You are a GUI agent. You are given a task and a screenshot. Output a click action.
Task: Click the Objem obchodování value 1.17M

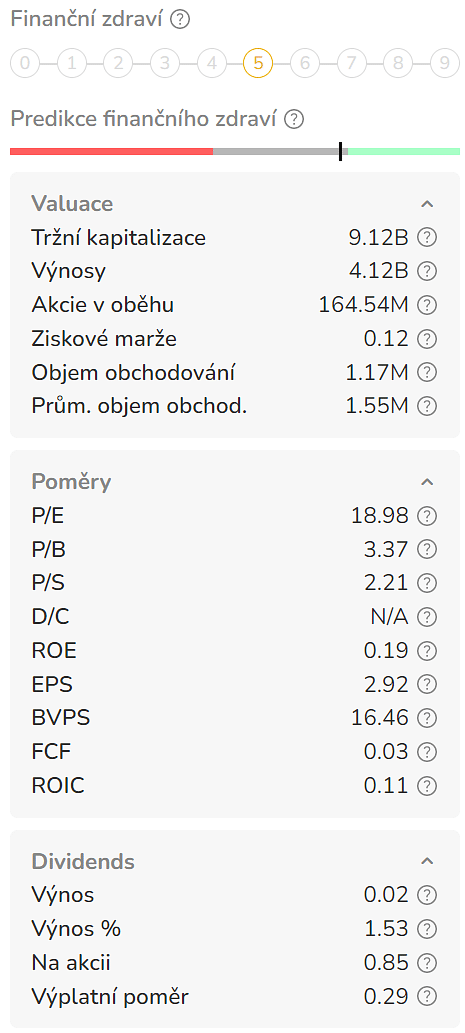(377, 373)
